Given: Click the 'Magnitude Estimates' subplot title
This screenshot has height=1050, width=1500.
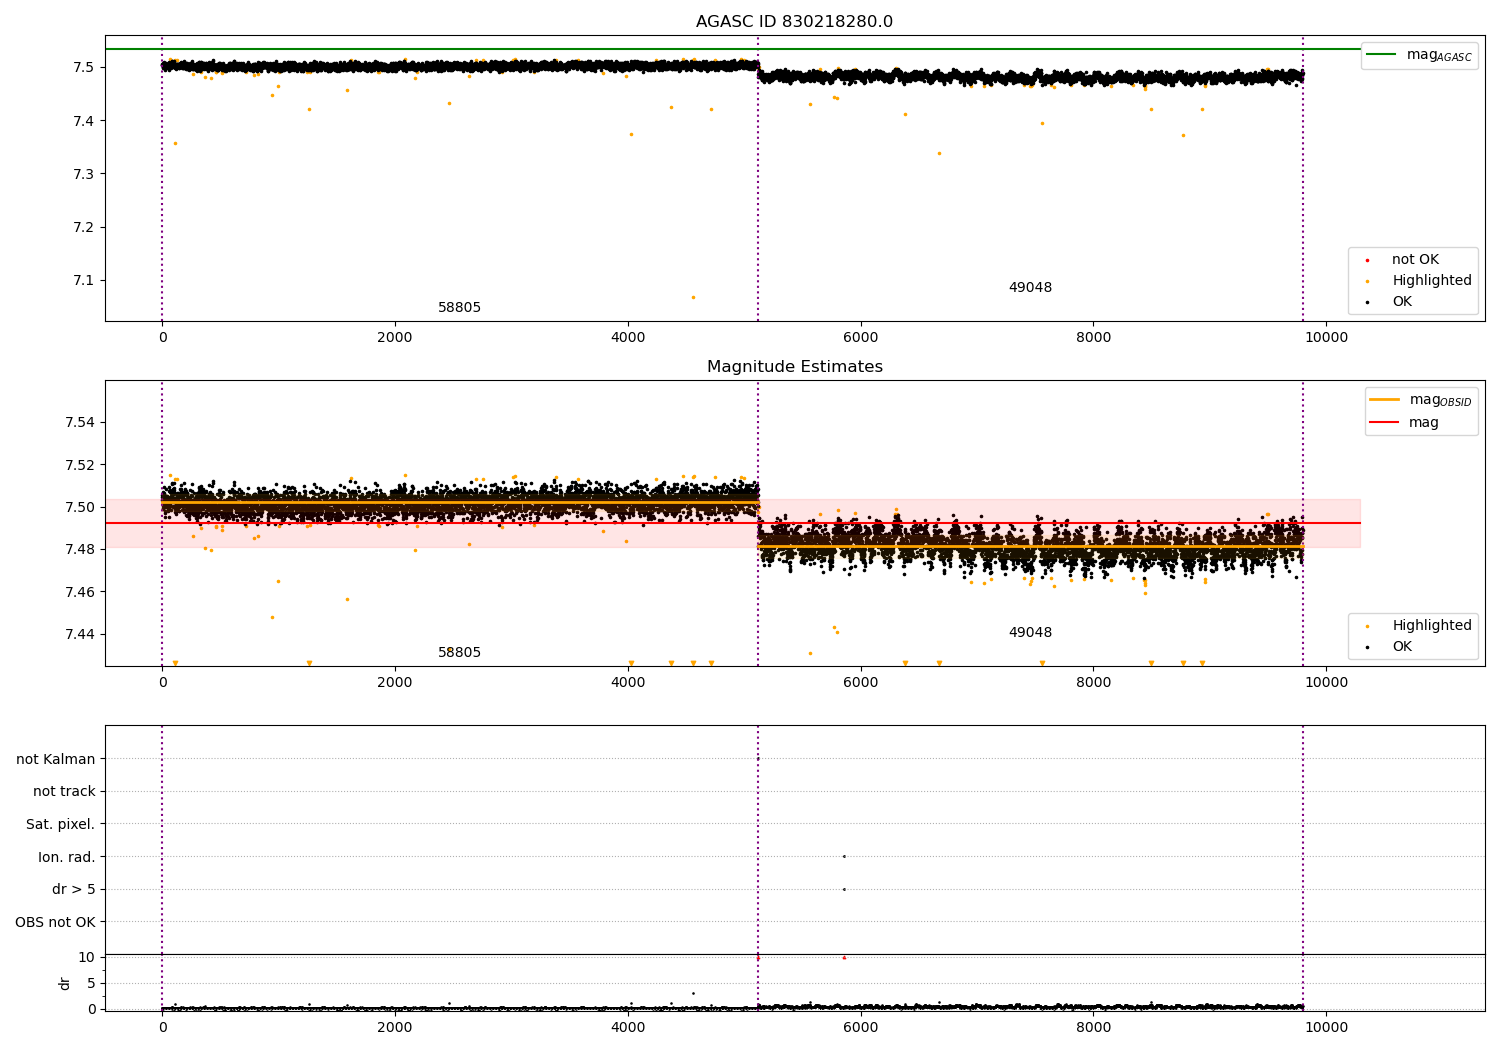Looking at the screenshot, I should (794, 367).
